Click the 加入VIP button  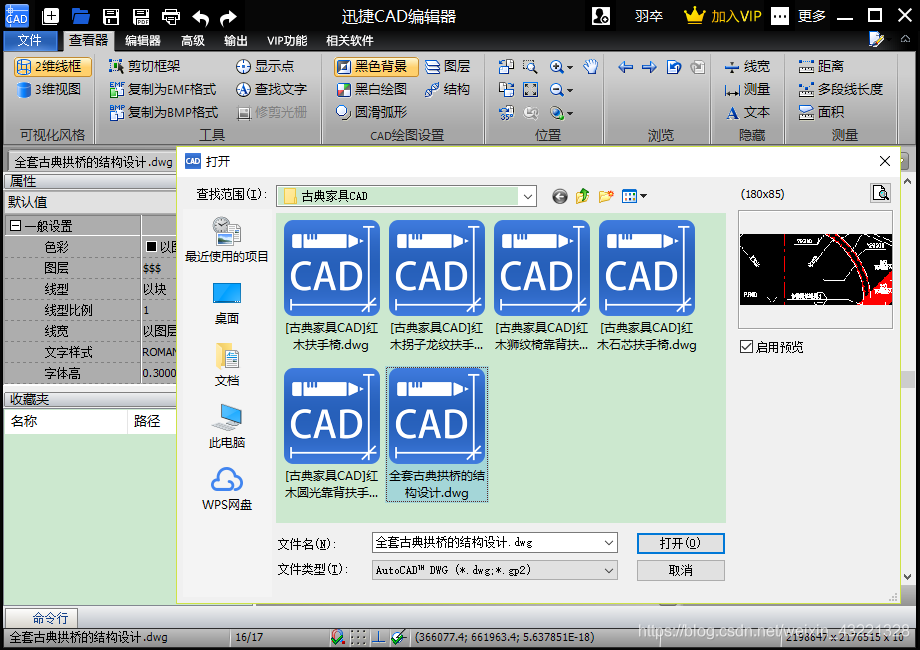tap(723, 16)
